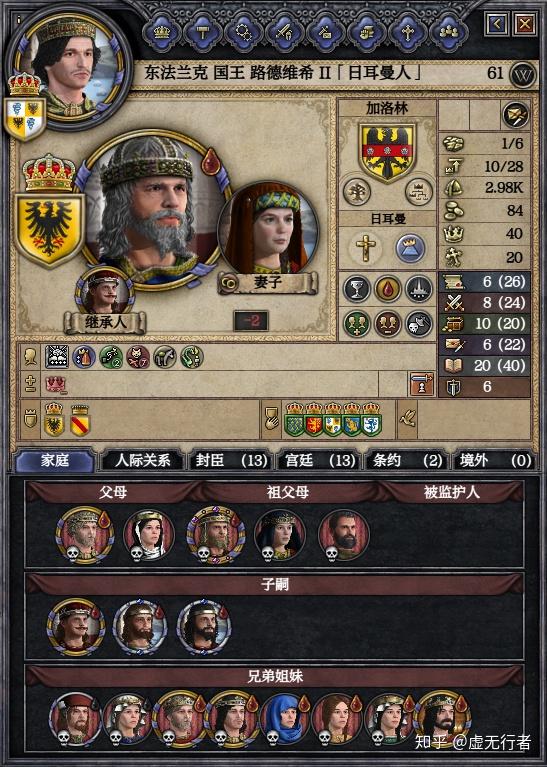Click the golden cross religion icon

365,248
